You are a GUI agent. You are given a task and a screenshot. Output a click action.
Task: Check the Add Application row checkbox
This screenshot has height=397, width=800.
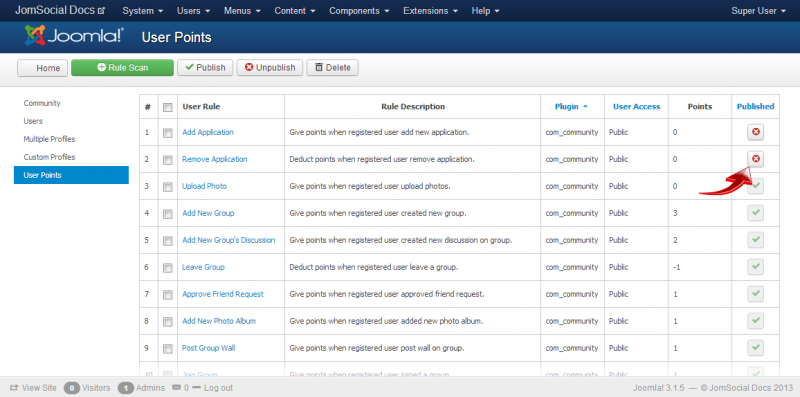[167, 133]
